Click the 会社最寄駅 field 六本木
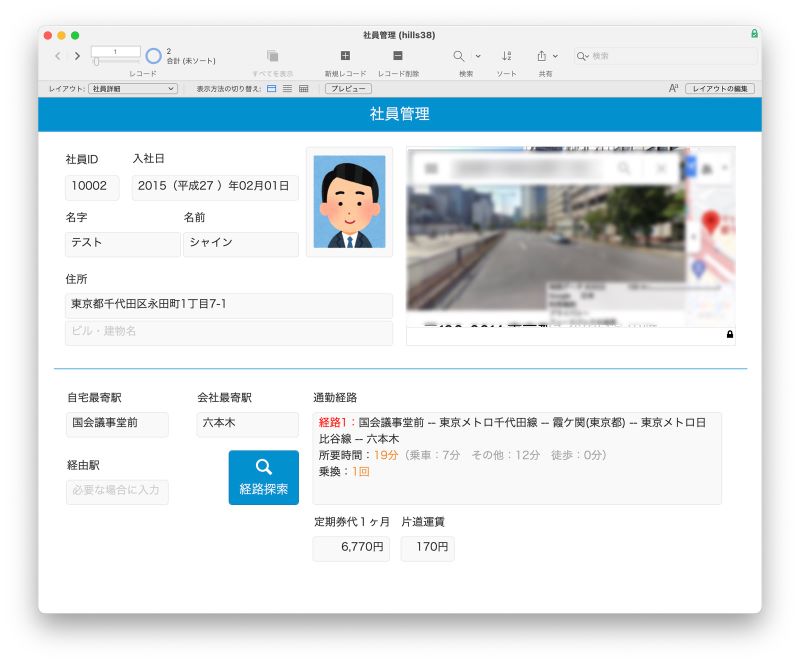The height and width of the screenshot is (664, 800). coord(247,424)
